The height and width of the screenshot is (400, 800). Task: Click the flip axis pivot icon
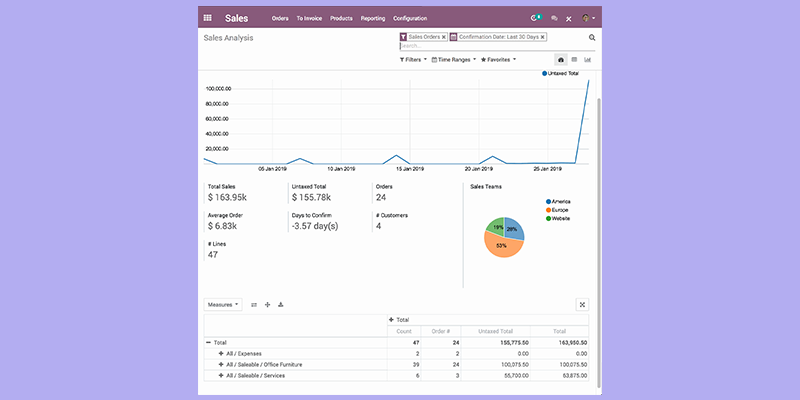[254, 305]
